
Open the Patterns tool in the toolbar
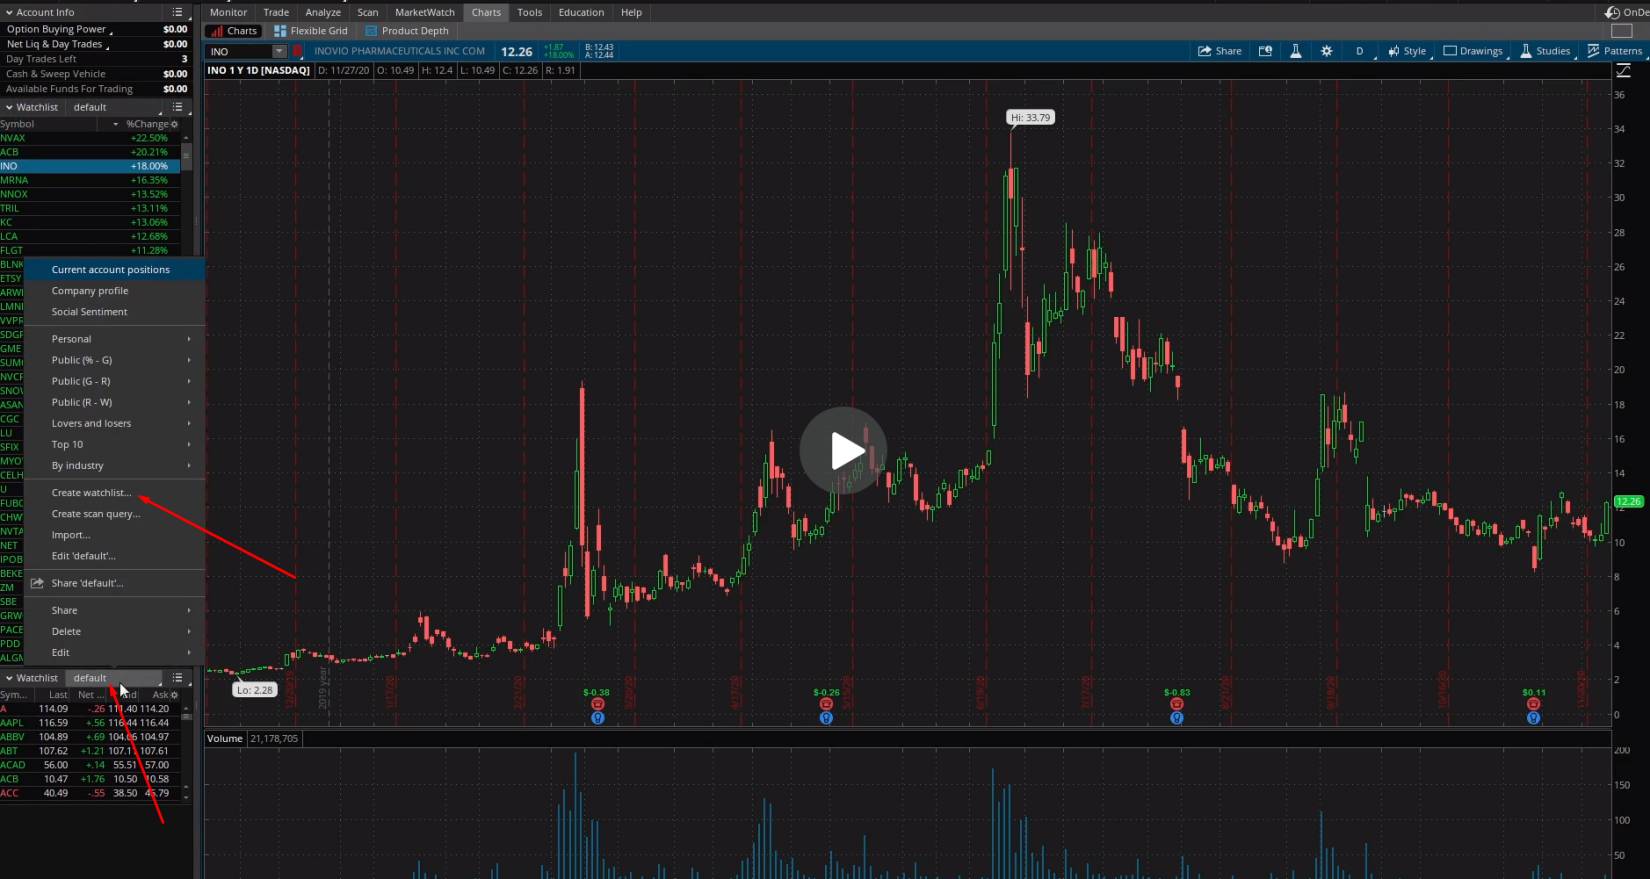(1614, 51)
